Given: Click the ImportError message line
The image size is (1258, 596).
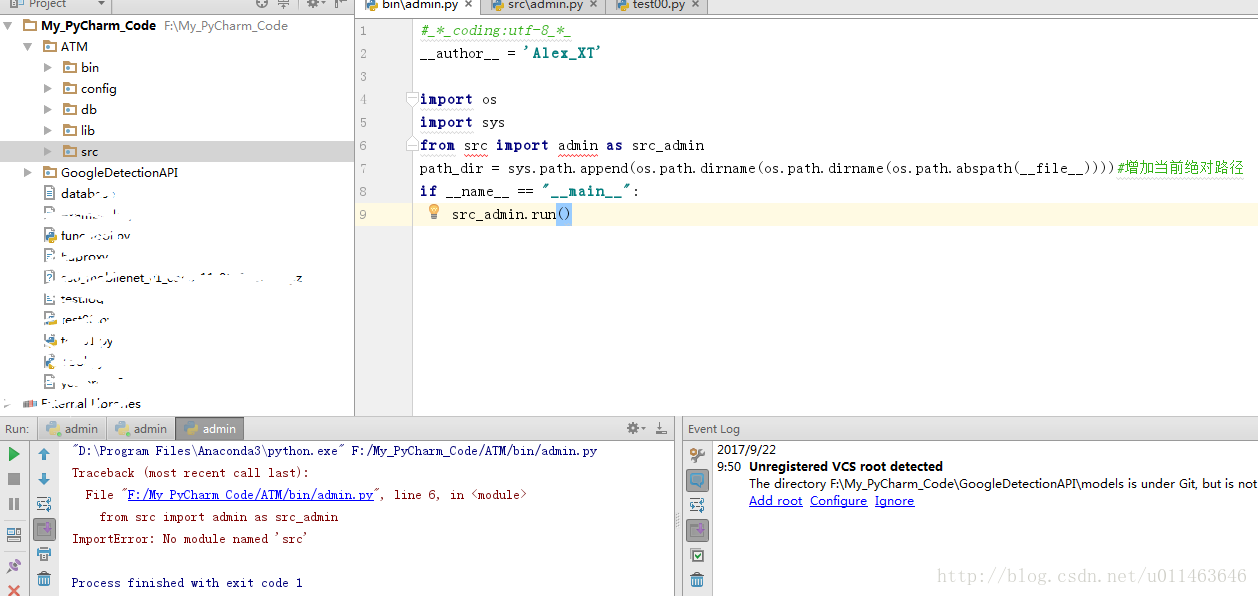Looking at the screenshot, I should (189, 538).
